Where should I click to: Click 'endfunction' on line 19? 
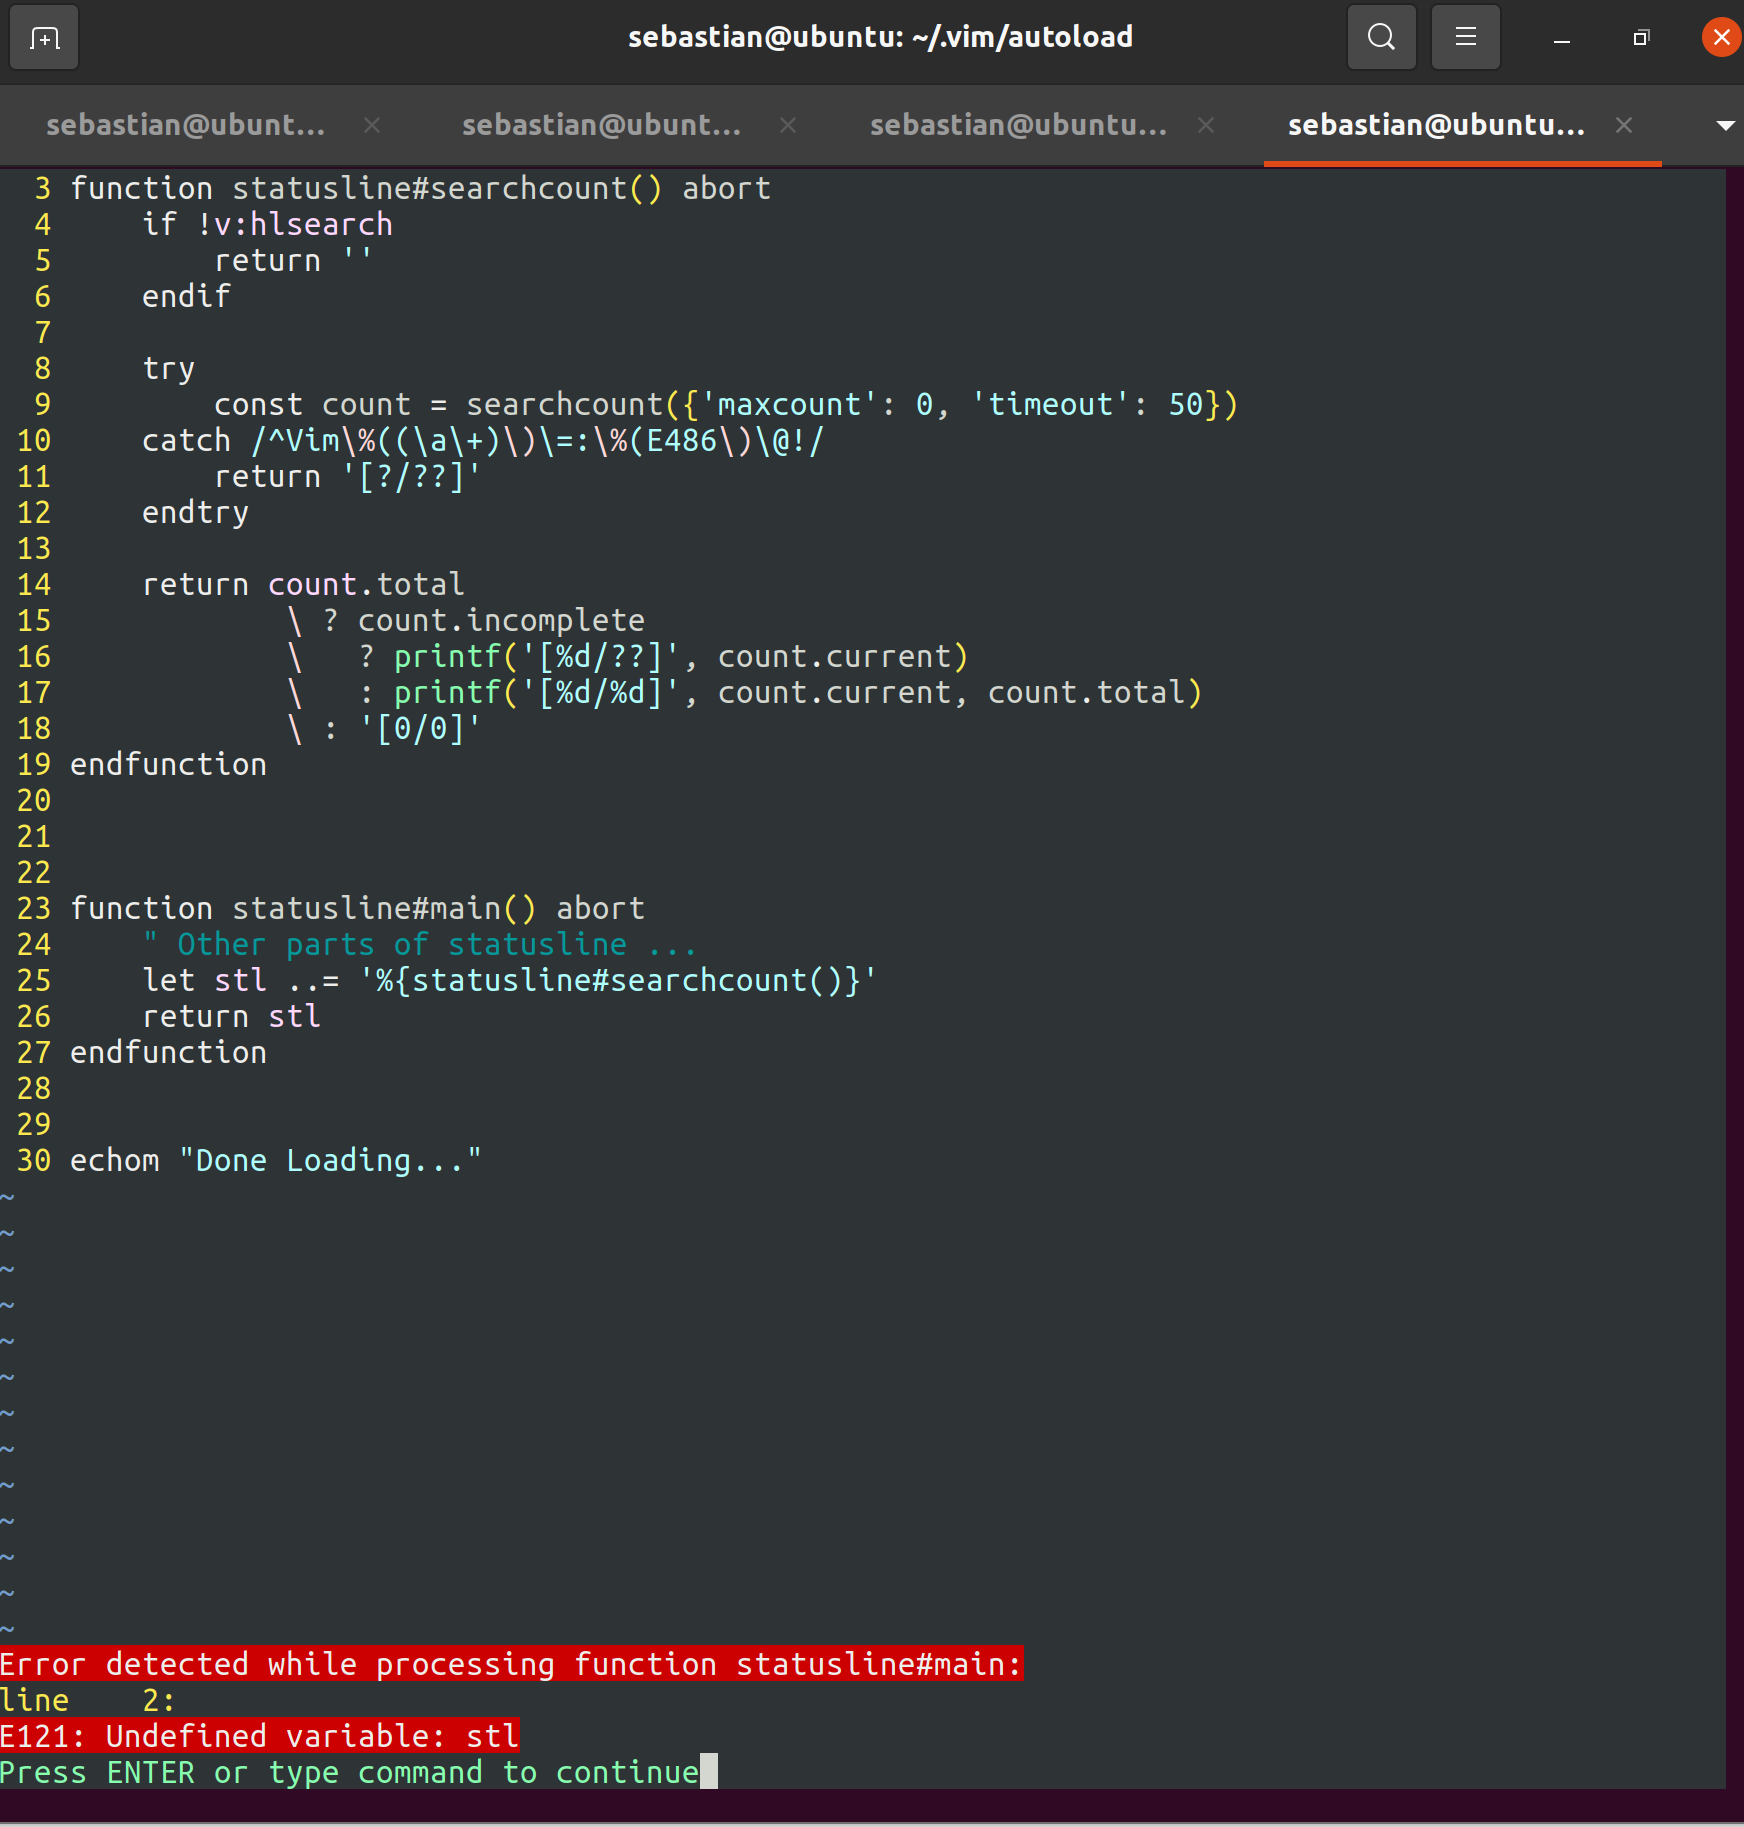pos(168,764)
